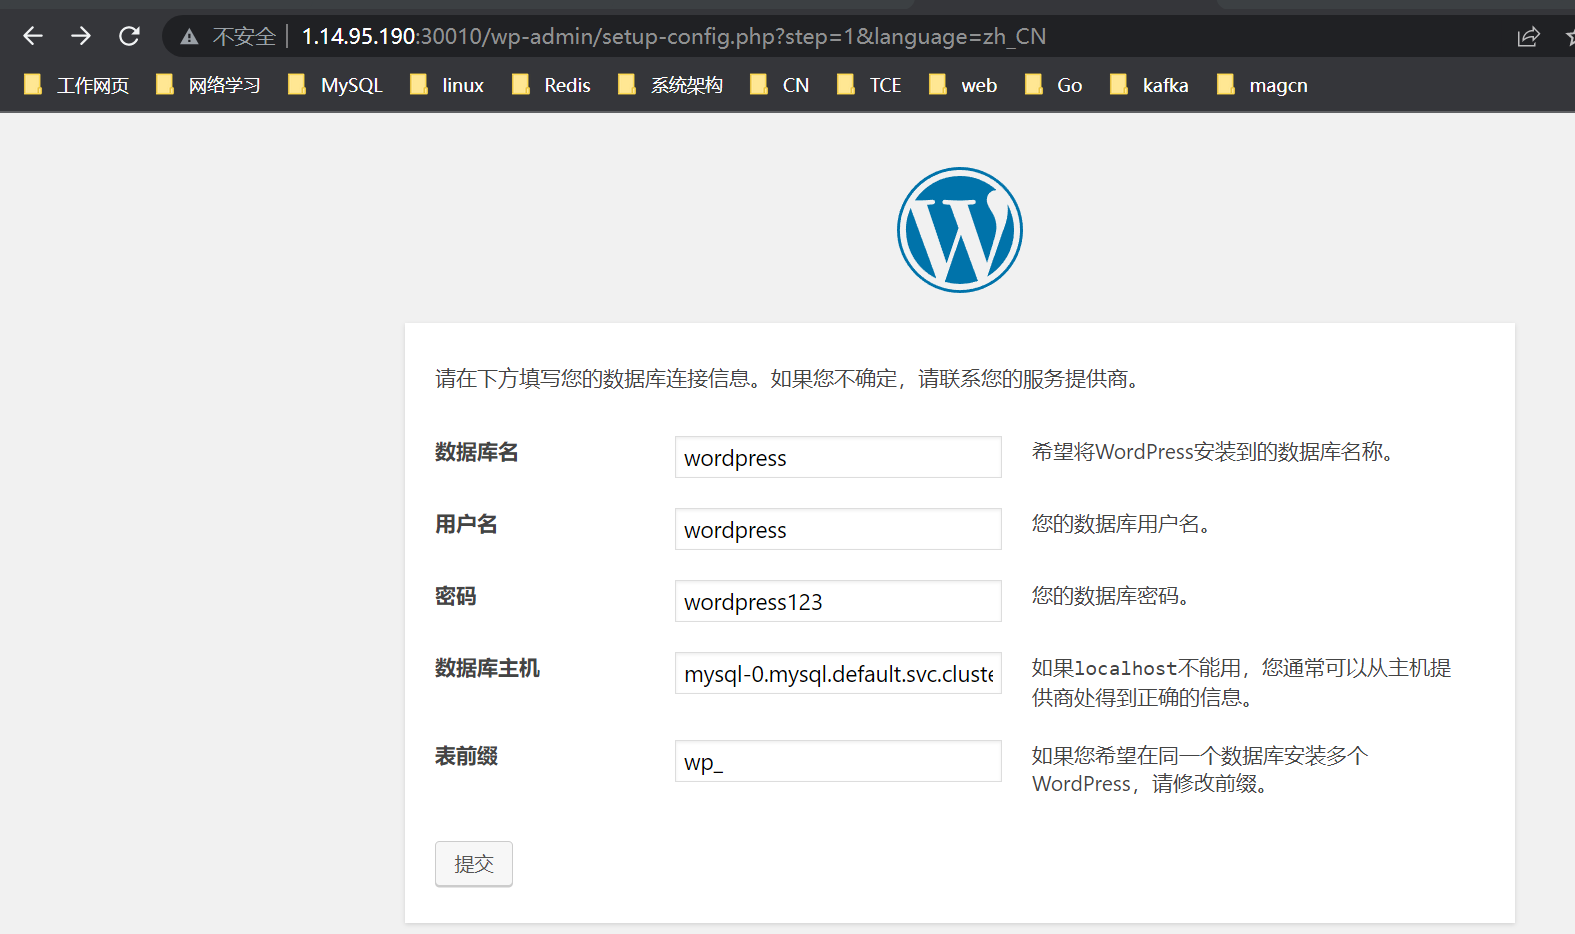This screenshot has height=934, width=1575.
Task: Click the localhost hint description text
Action: pyautogui.click(x=1241, y=682)
